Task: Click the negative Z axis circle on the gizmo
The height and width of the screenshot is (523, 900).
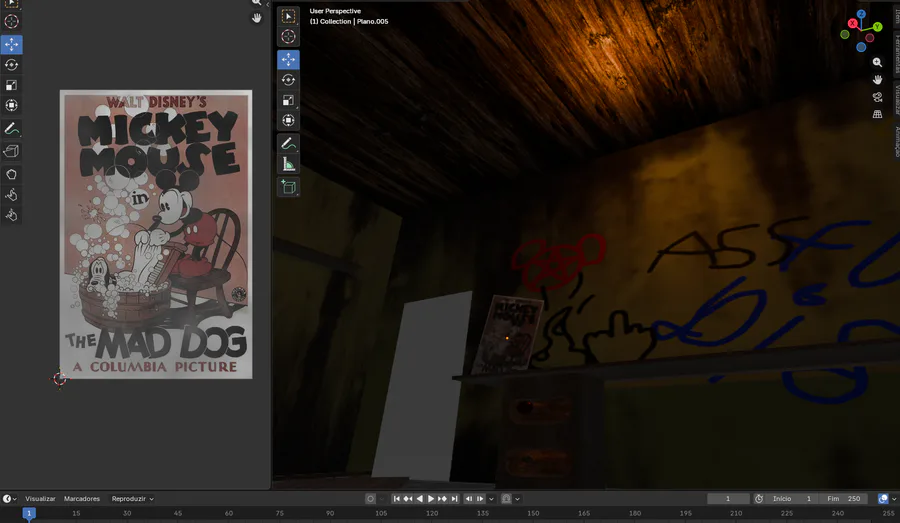Action: tap(861, 48)
